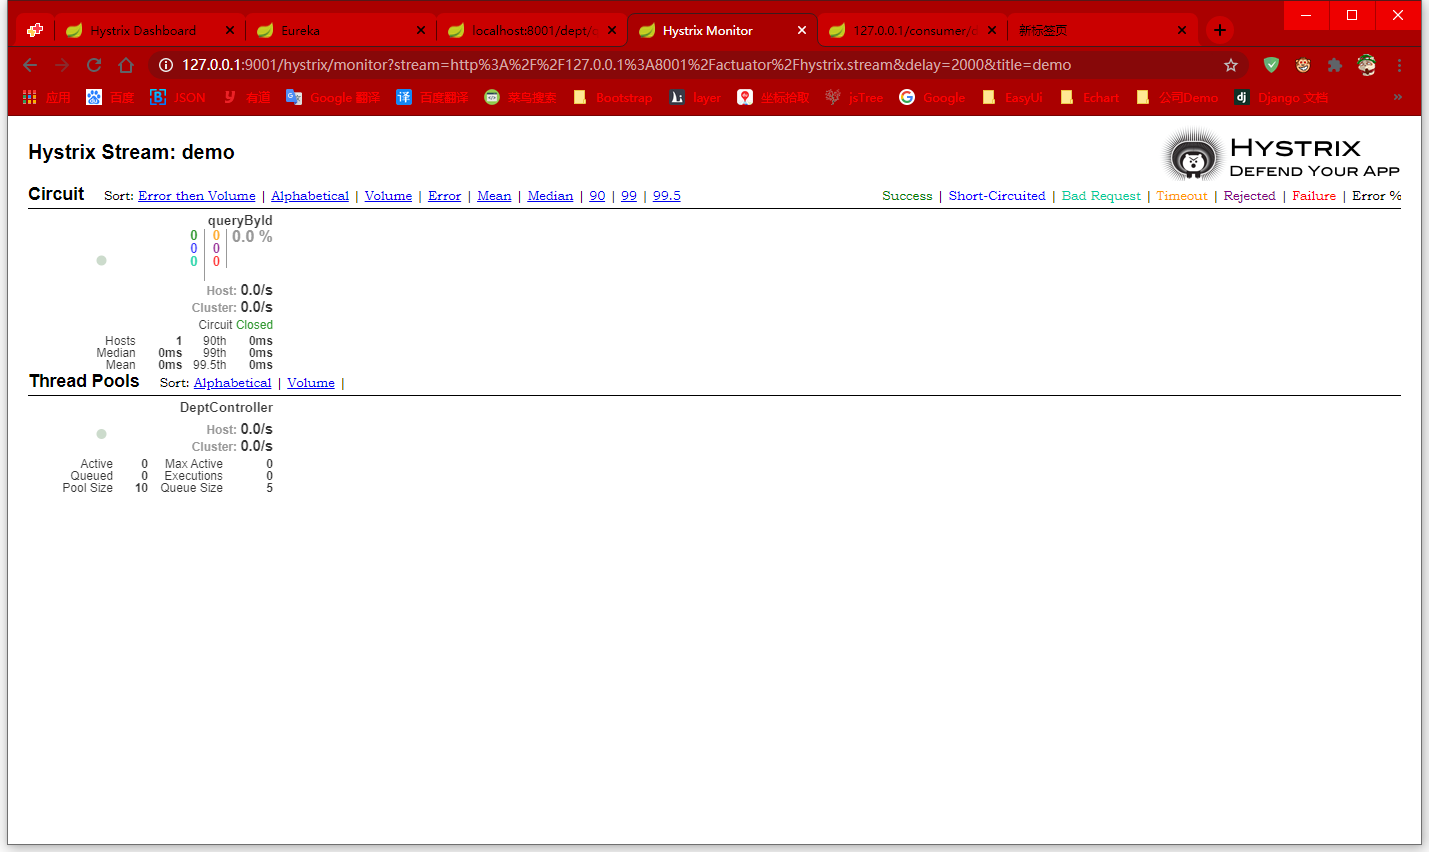The width and height of the screenshot is (1429, 852).
Task: Sort circuits Alphabetical link
Action: point(310,196)
